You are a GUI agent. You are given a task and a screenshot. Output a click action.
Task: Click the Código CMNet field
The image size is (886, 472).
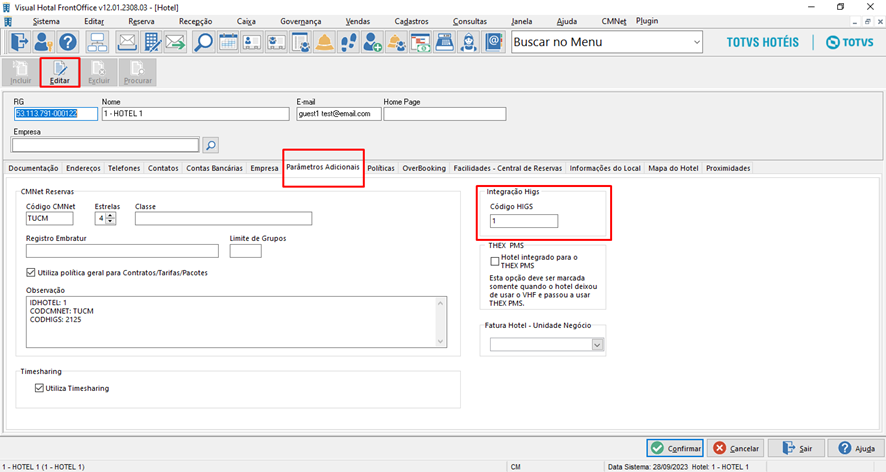[49, 218]
